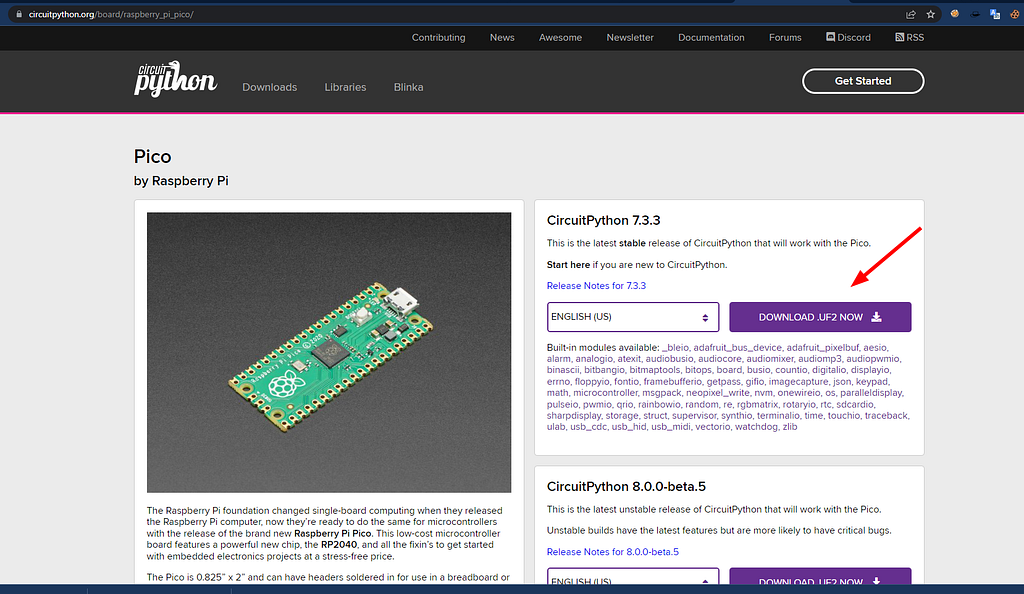Click the adafruit_bus_device module name
Viewport: 1024px width, 594px height.
[x=737, y=347]
